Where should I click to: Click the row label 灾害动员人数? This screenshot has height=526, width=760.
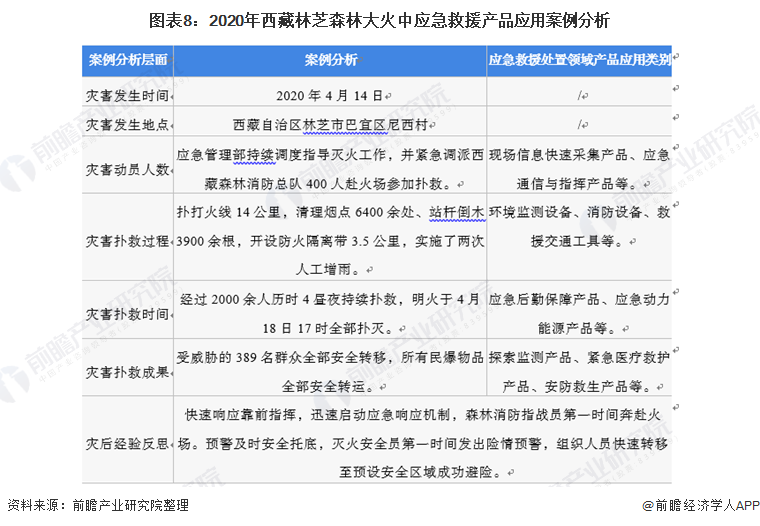click(x=127, y=169)
